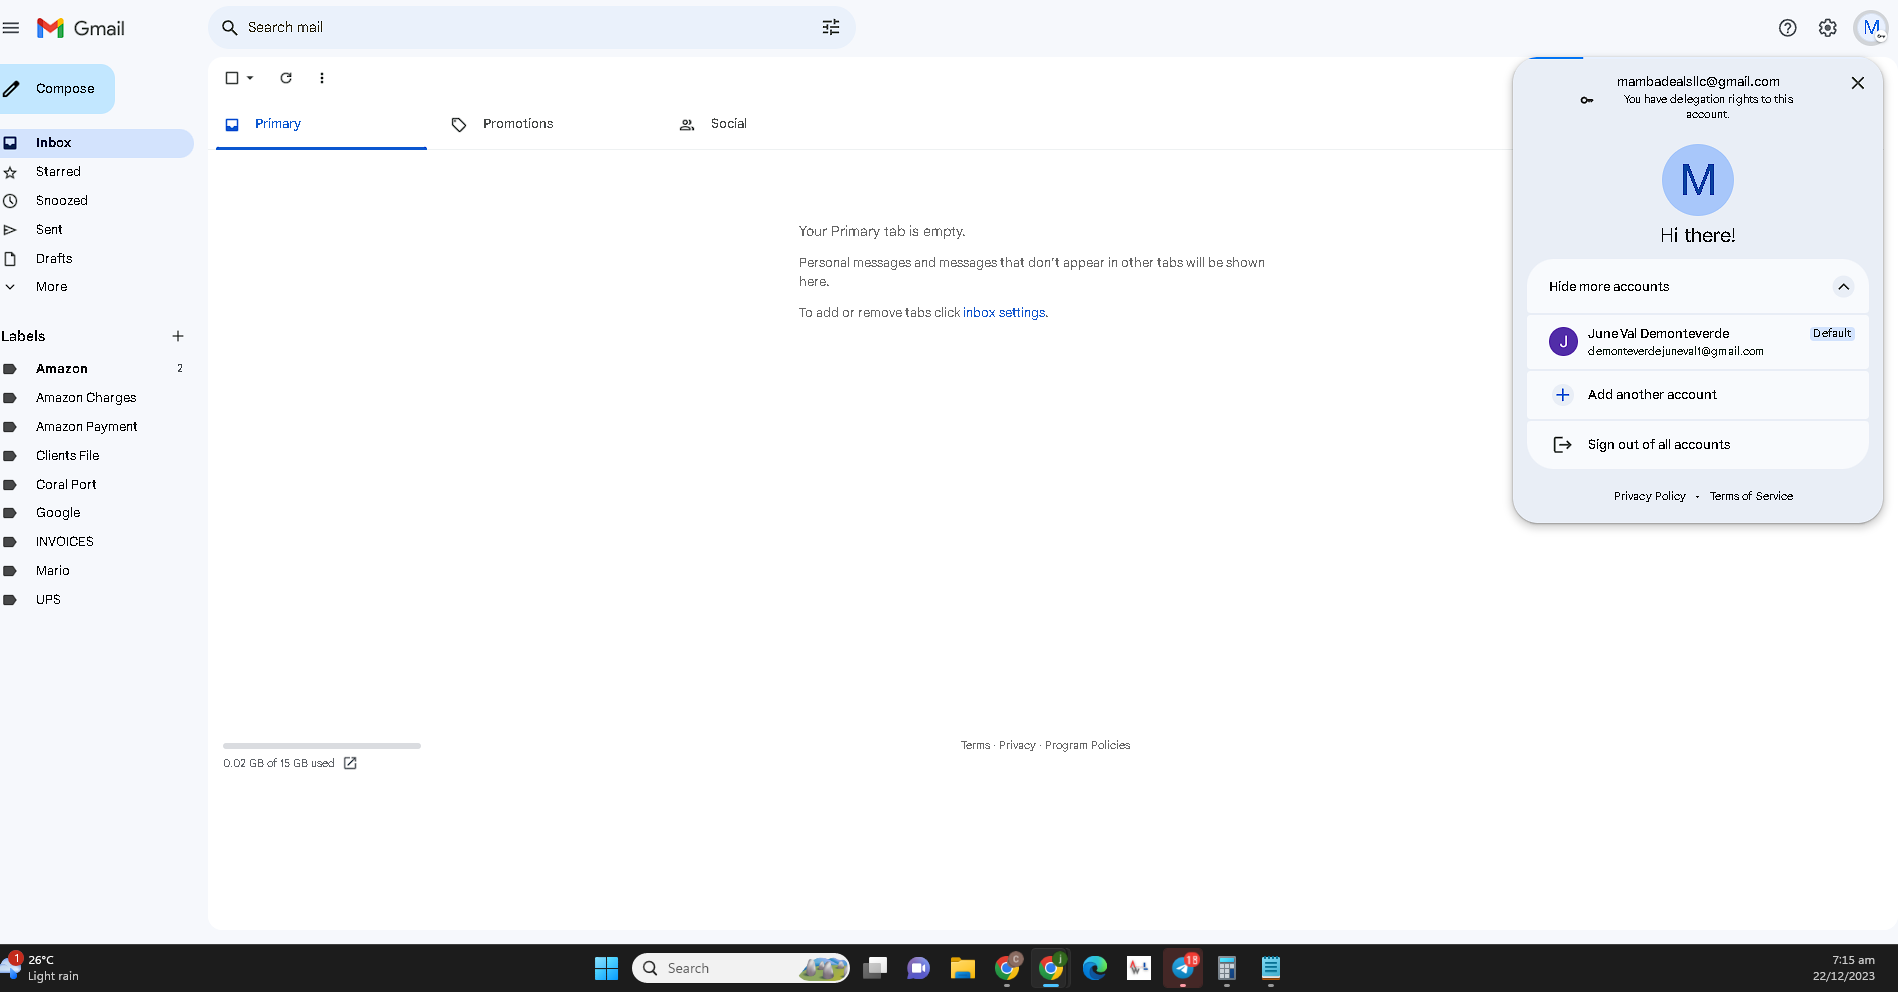Click the account avatar in top-right corner
Image resolution: width=1898 pixels, height=992 pixels.
[1871, 28]
